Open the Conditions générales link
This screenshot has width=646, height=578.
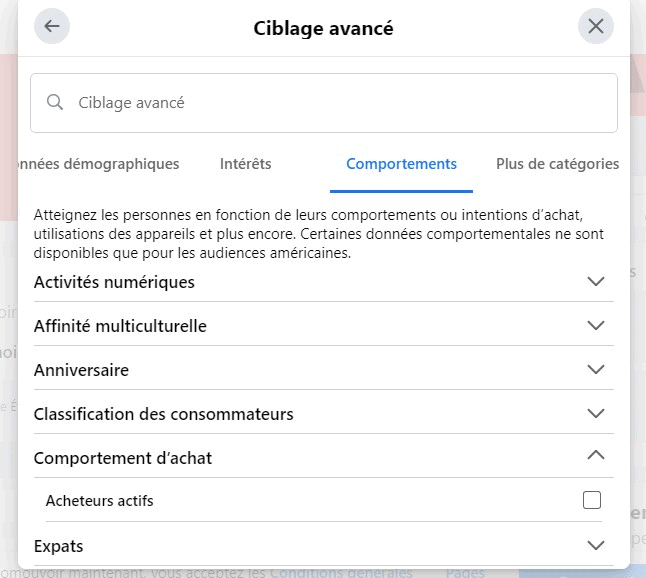click(x=342, y=573)
